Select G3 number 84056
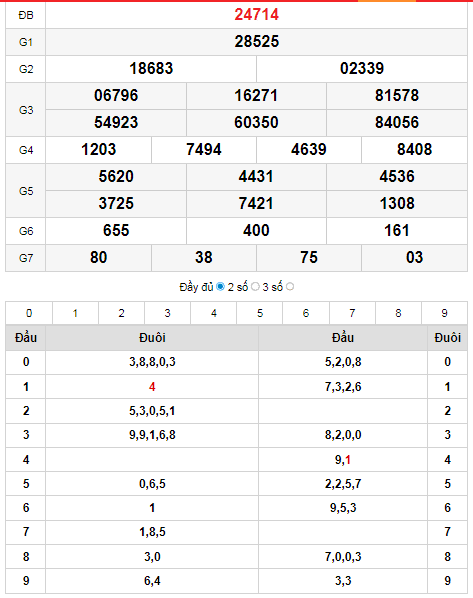The image size is (473, 598). (x=397, y=122)
